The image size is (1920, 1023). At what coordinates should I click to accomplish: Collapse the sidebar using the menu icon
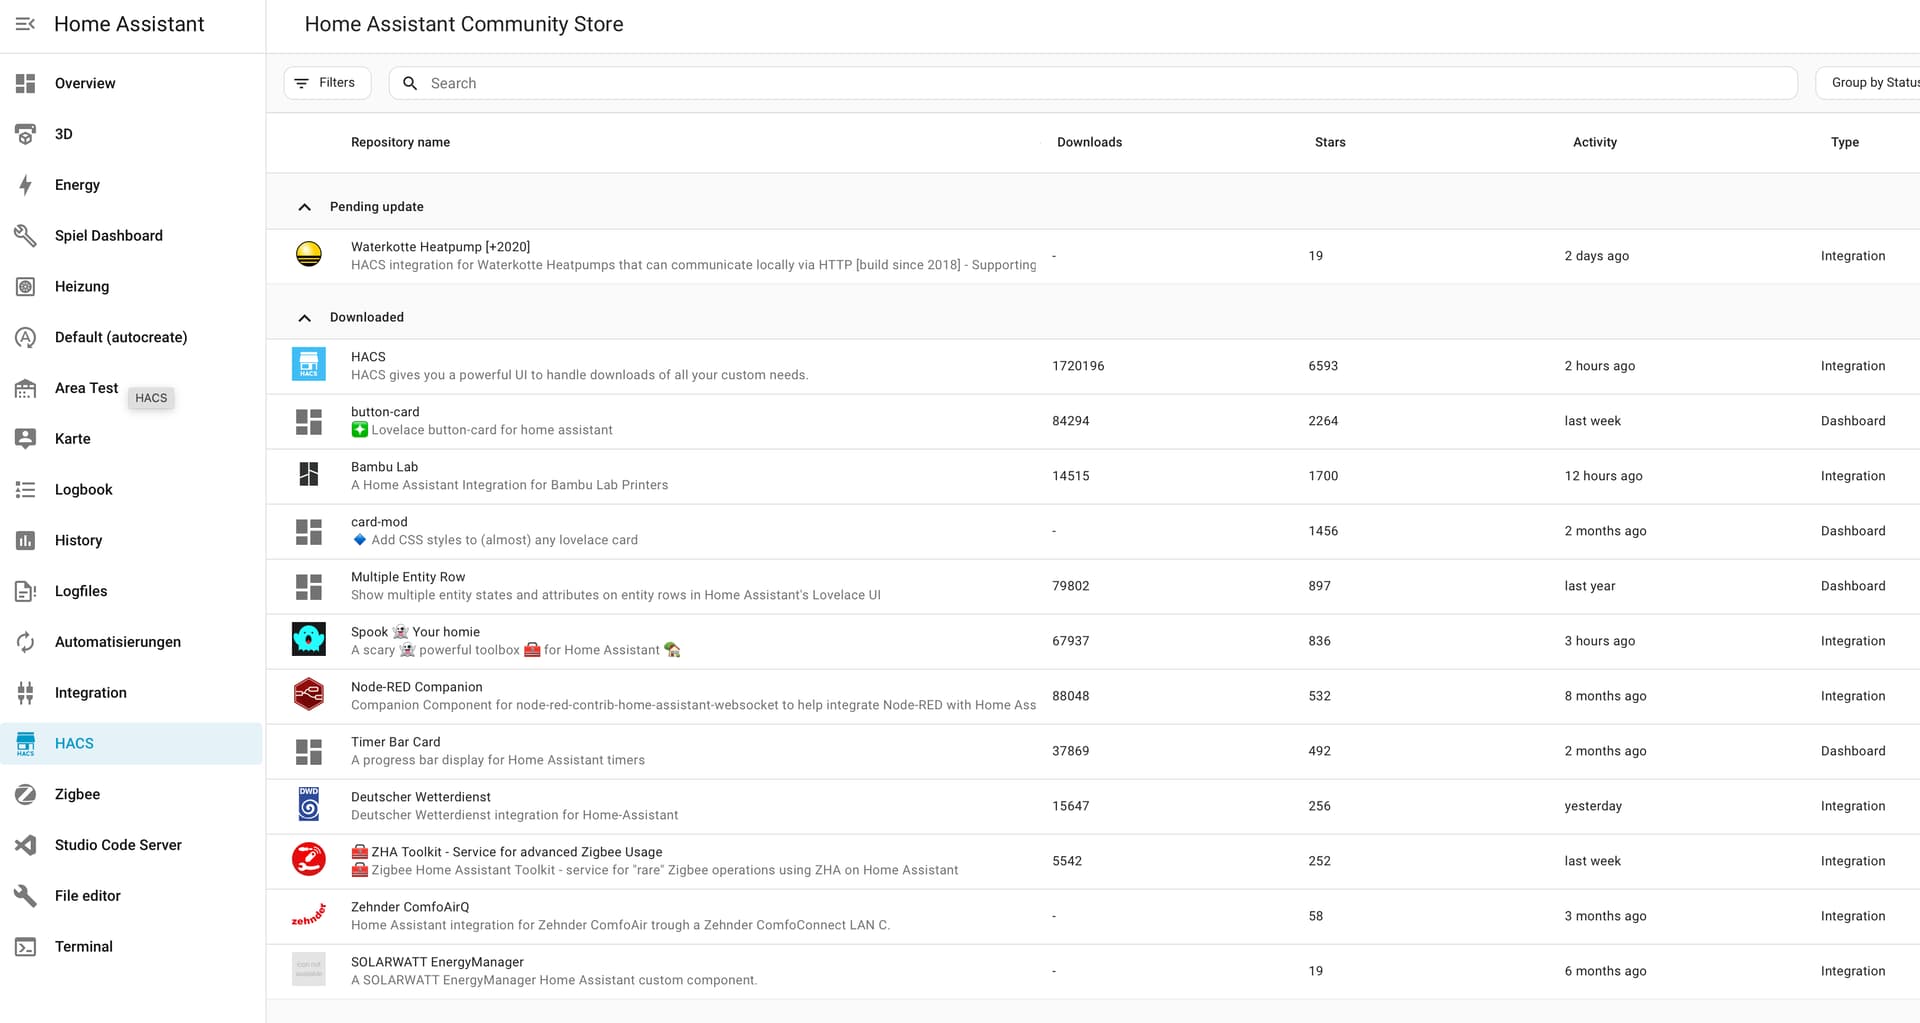(25, 24)
